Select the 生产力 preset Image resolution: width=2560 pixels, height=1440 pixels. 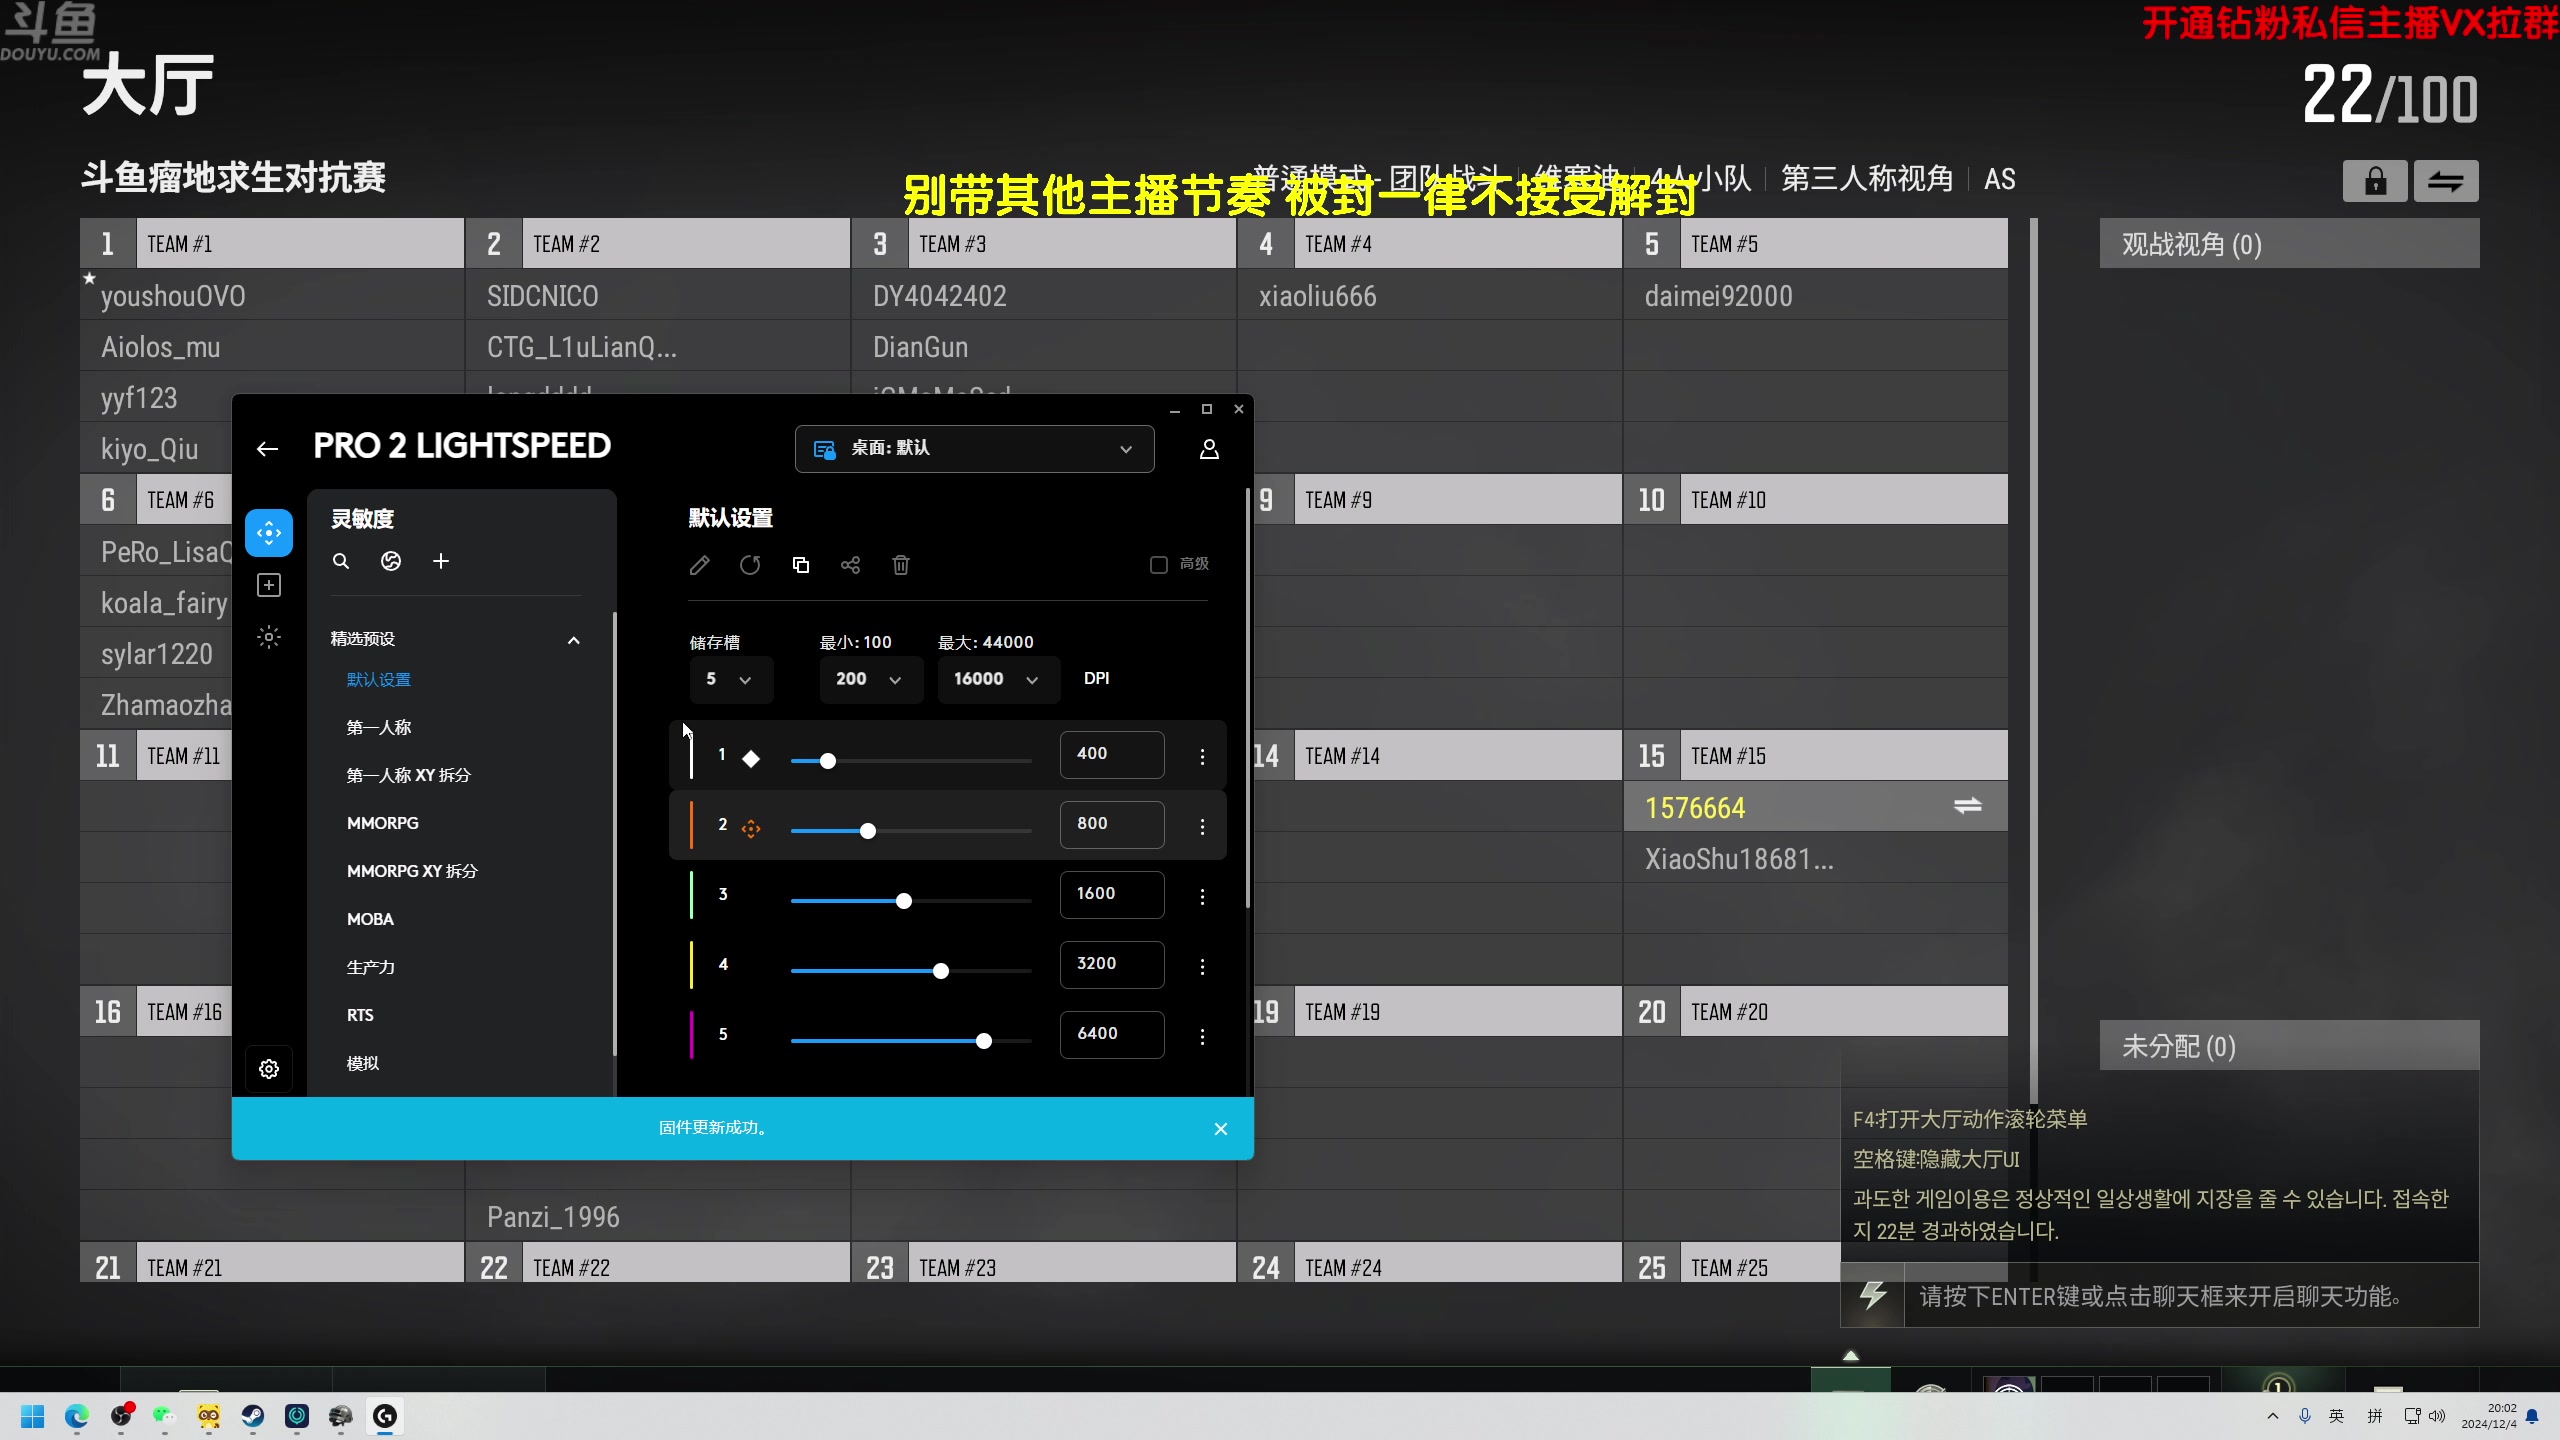371,967
